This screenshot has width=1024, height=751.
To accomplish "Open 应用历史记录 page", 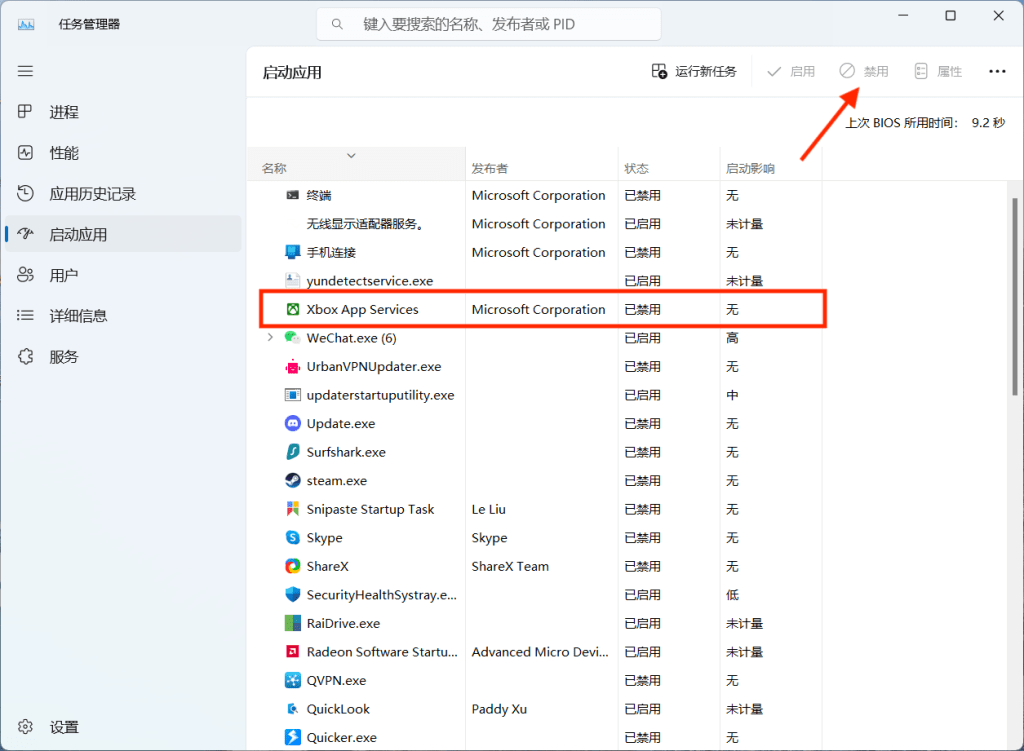I will point(123,194).
